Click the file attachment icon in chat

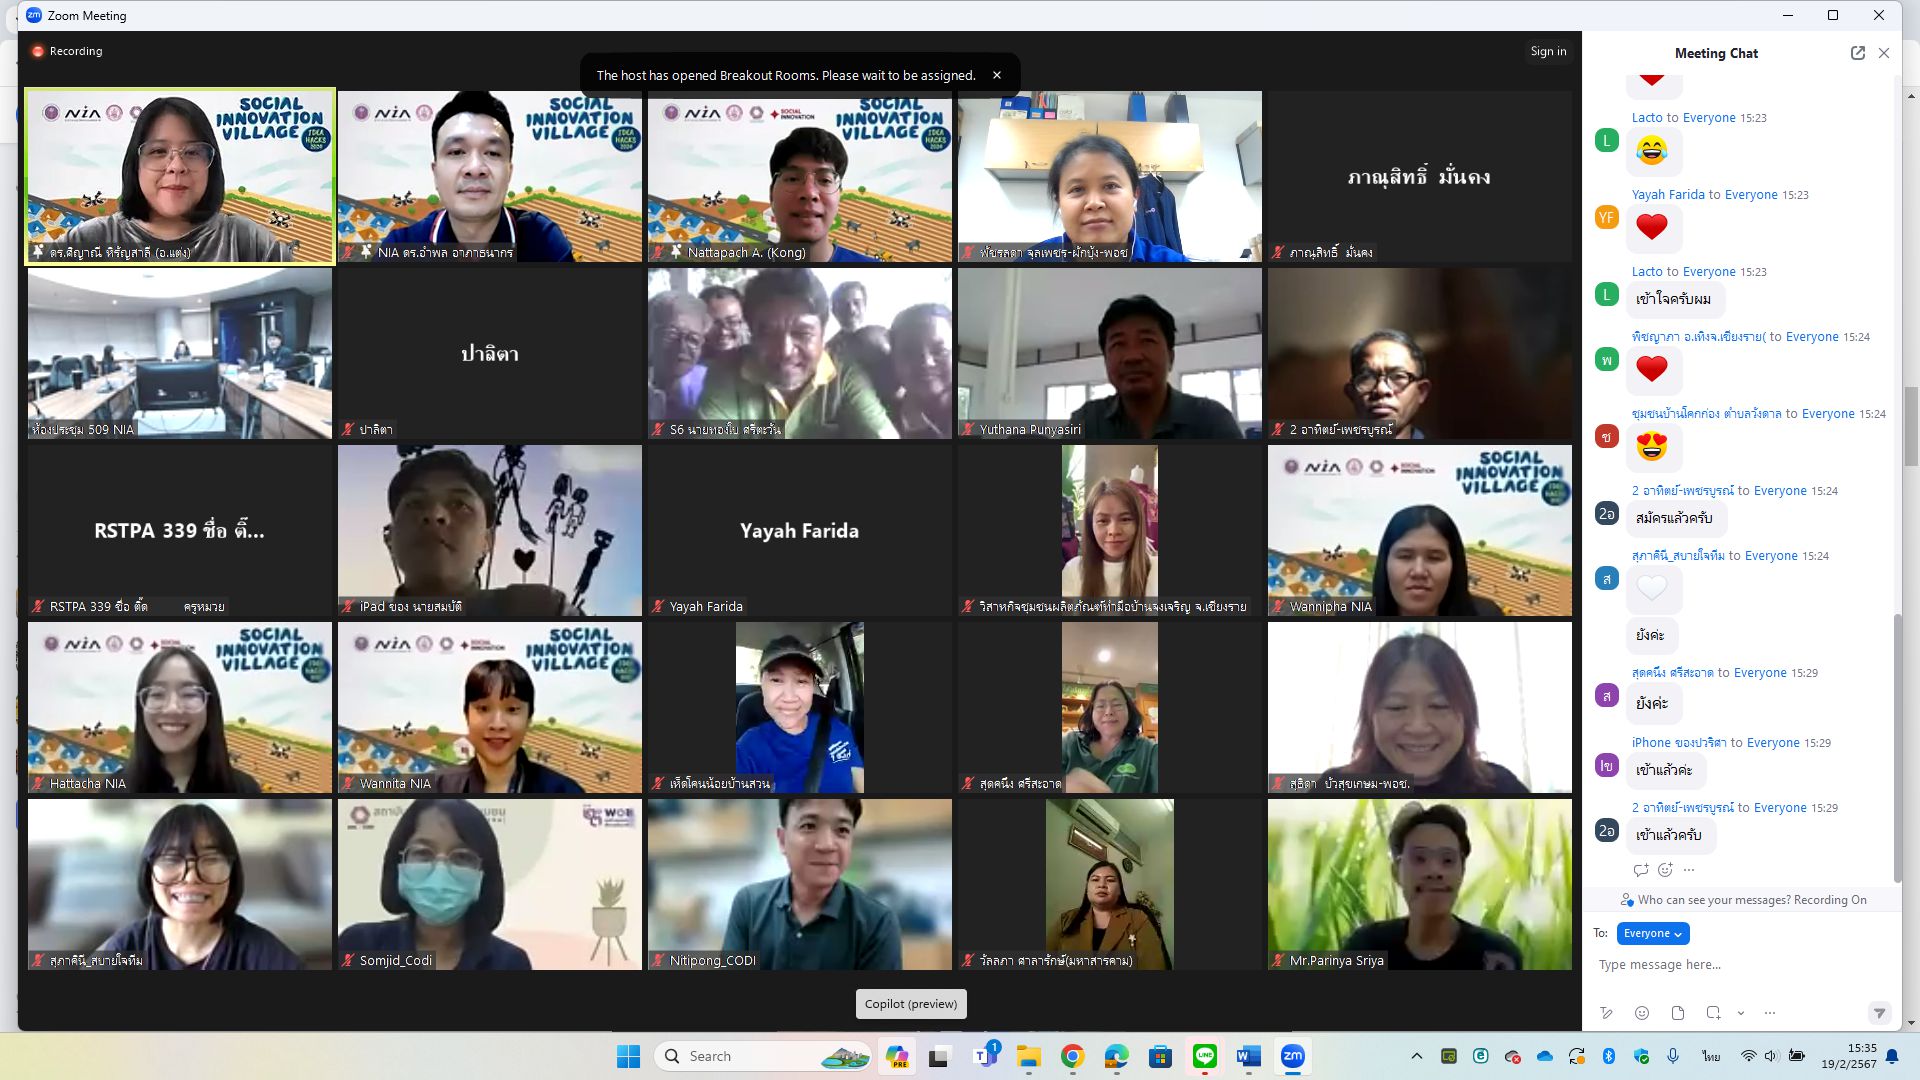(1678, 1013)
